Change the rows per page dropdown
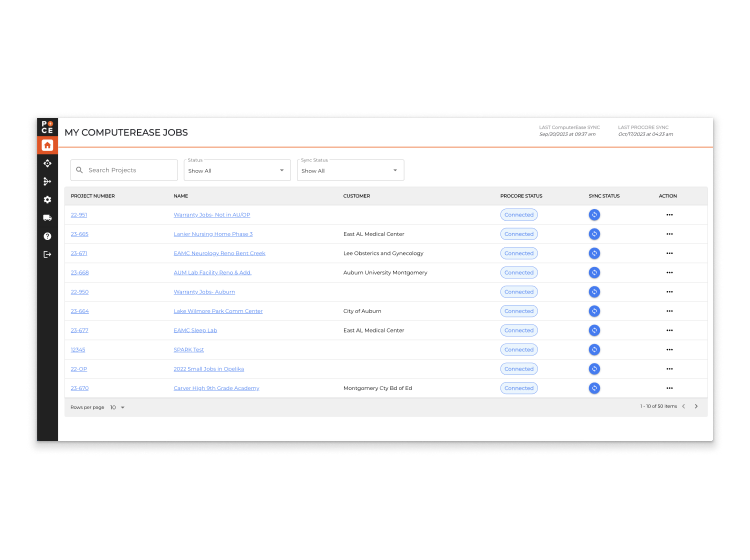Viewport: 750px width, 560px height. [x=117, y=407]
